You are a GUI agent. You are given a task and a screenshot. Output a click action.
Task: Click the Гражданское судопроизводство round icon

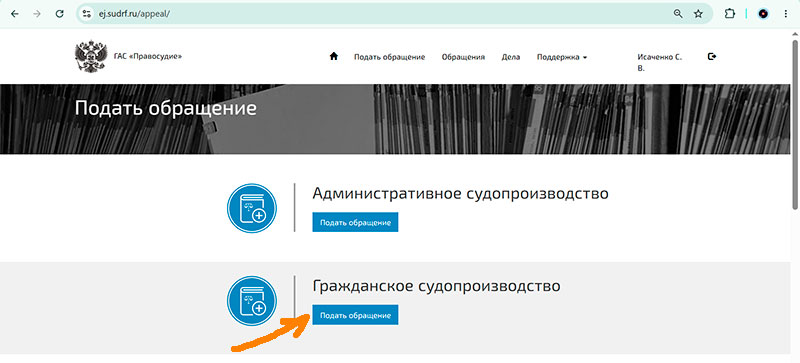coord(252,301)
